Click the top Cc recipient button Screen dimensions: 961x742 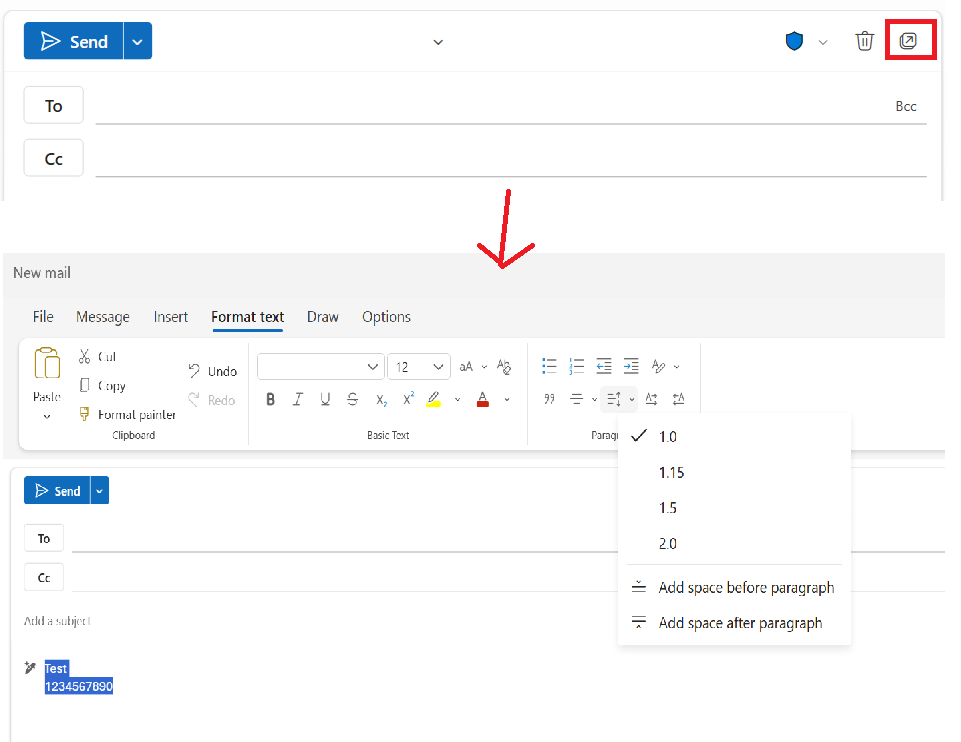click(x=53, y=159)
